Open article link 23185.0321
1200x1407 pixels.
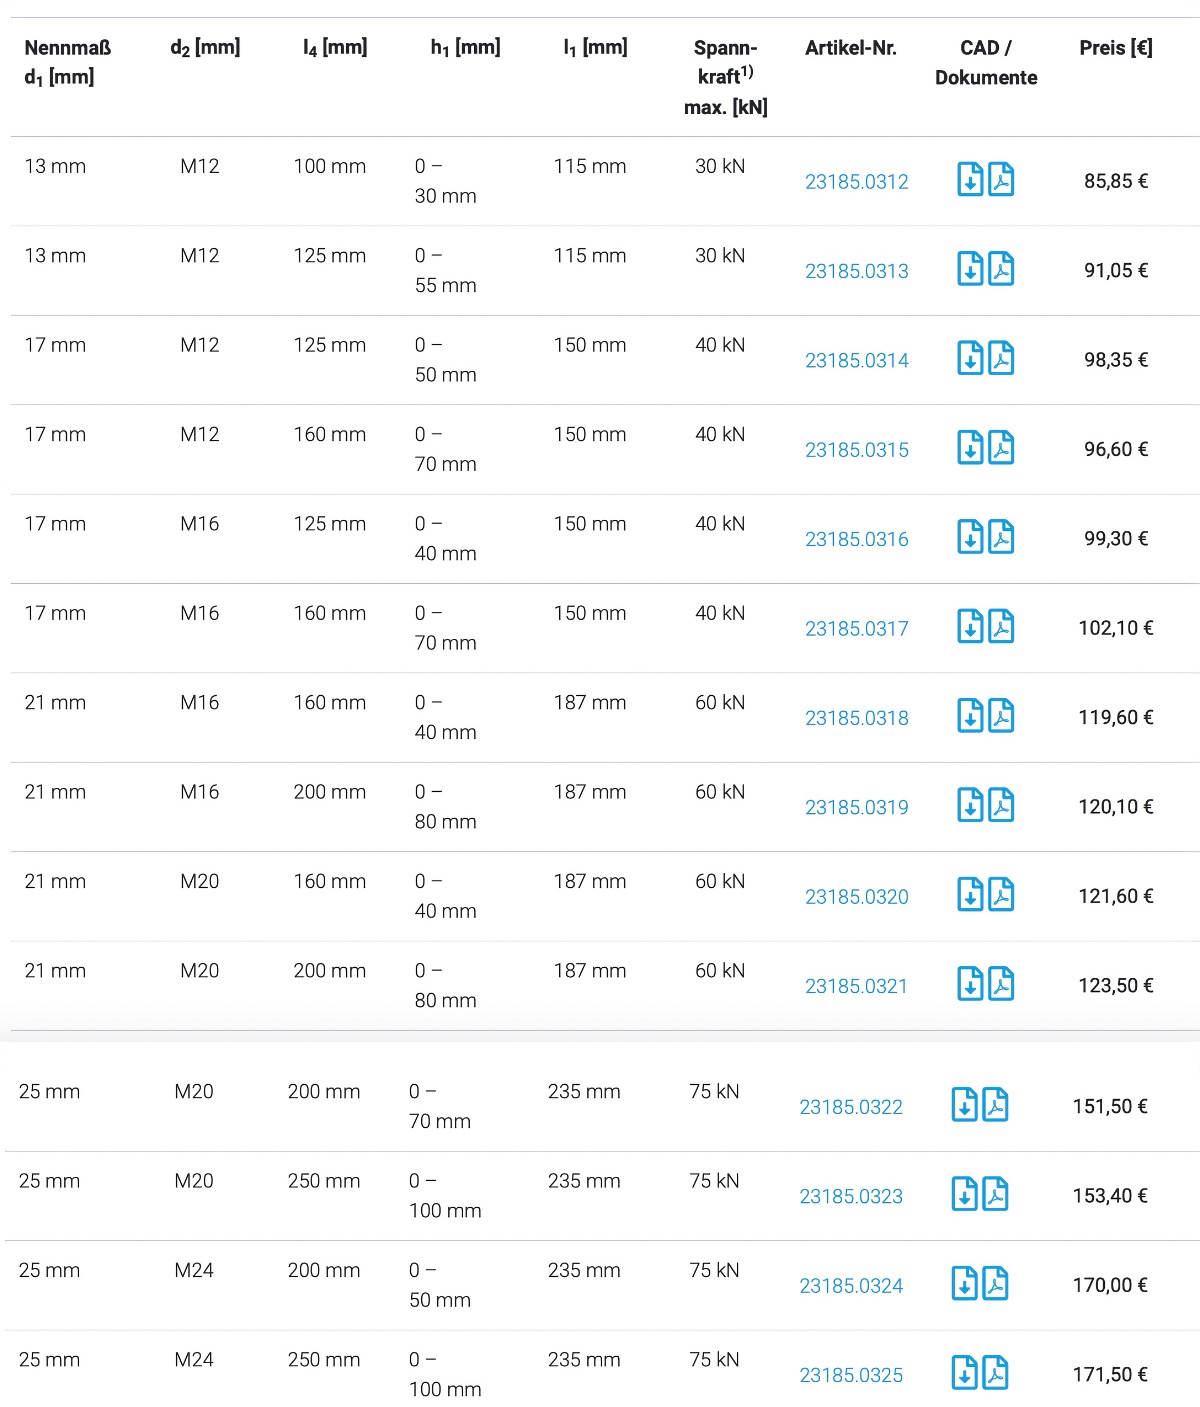857,986
